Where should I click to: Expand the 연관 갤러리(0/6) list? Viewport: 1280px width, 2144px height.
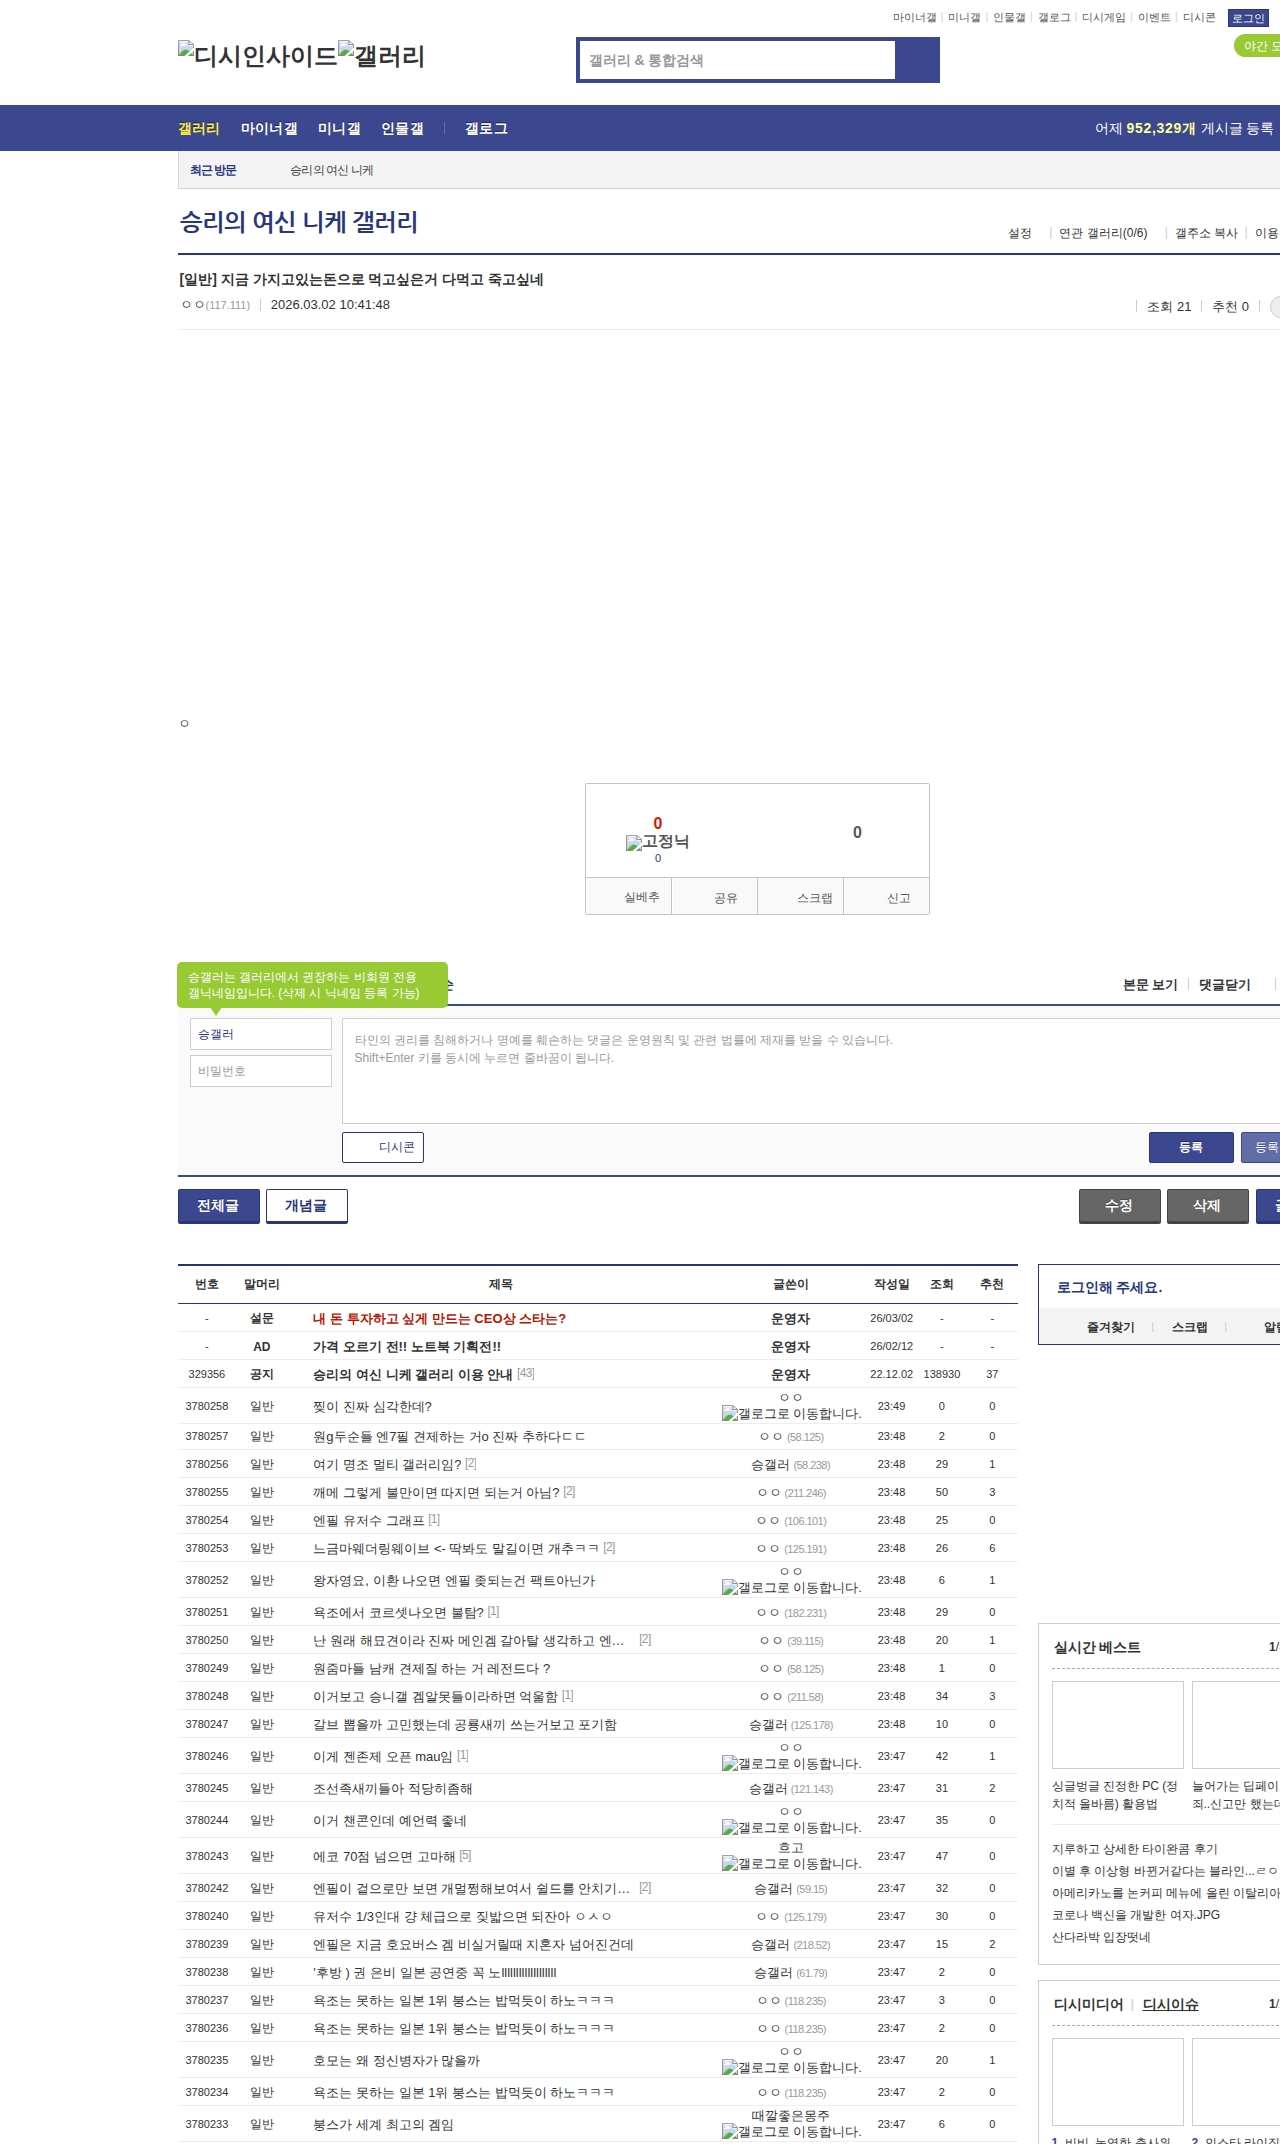[x=1102, y=233]
